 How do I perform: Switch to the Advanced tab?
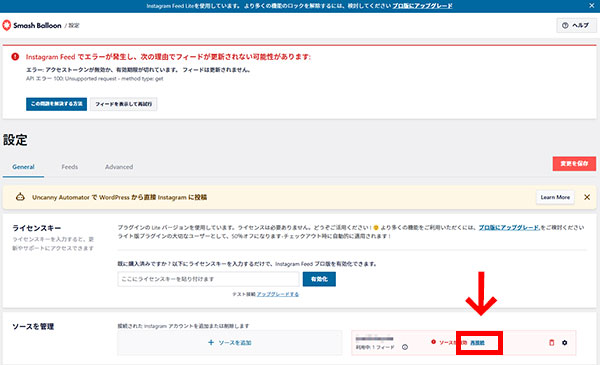point(119,167)
